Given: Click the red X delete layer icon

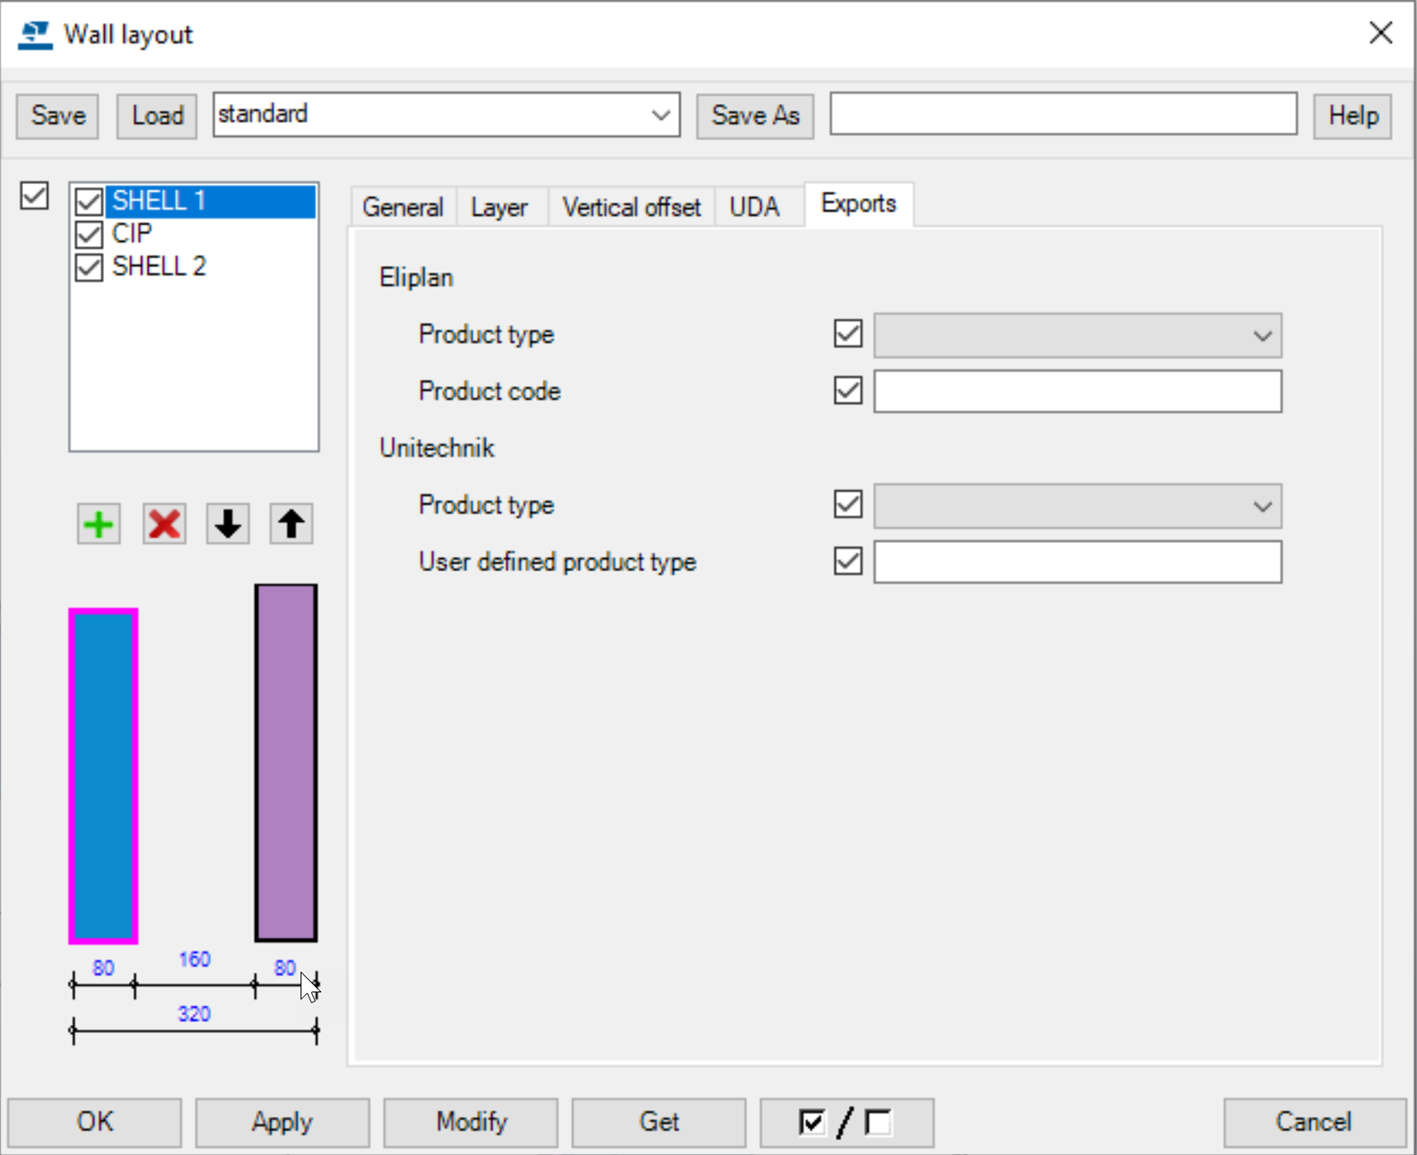Looking at the screenshot, I should tap(164, 524).
